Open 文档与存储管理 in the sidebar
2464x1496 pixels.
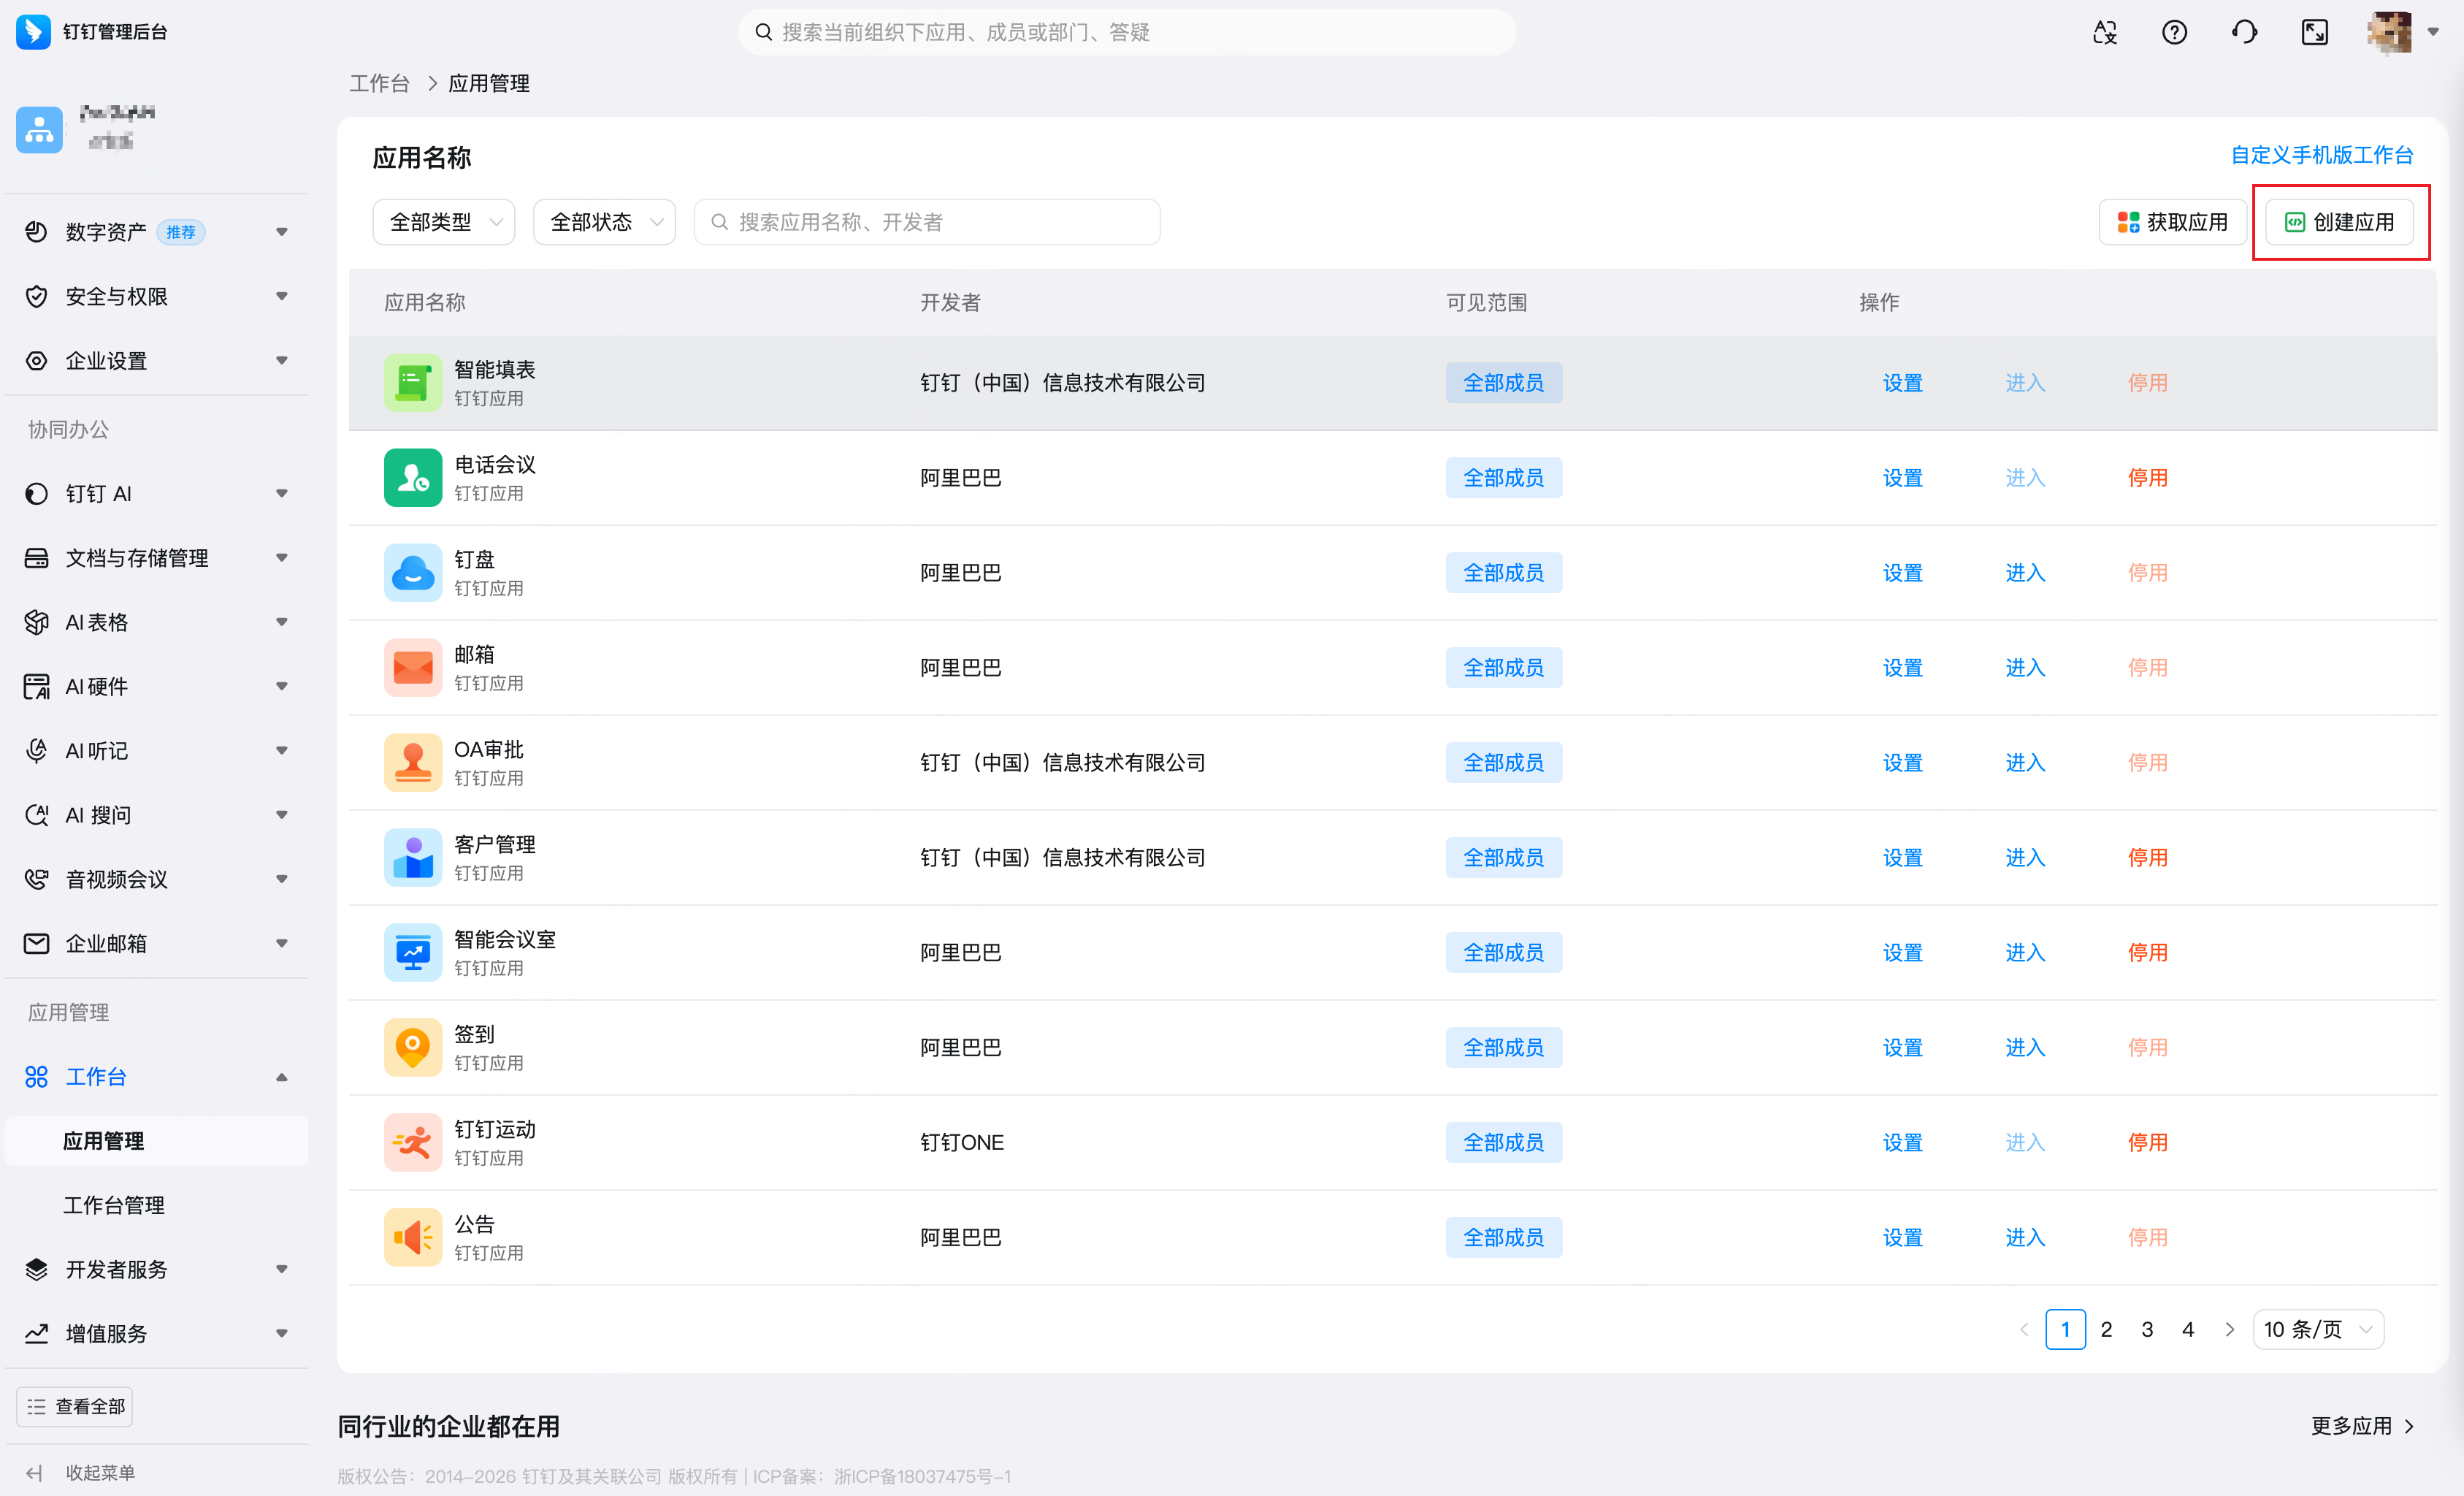(157, 558)
